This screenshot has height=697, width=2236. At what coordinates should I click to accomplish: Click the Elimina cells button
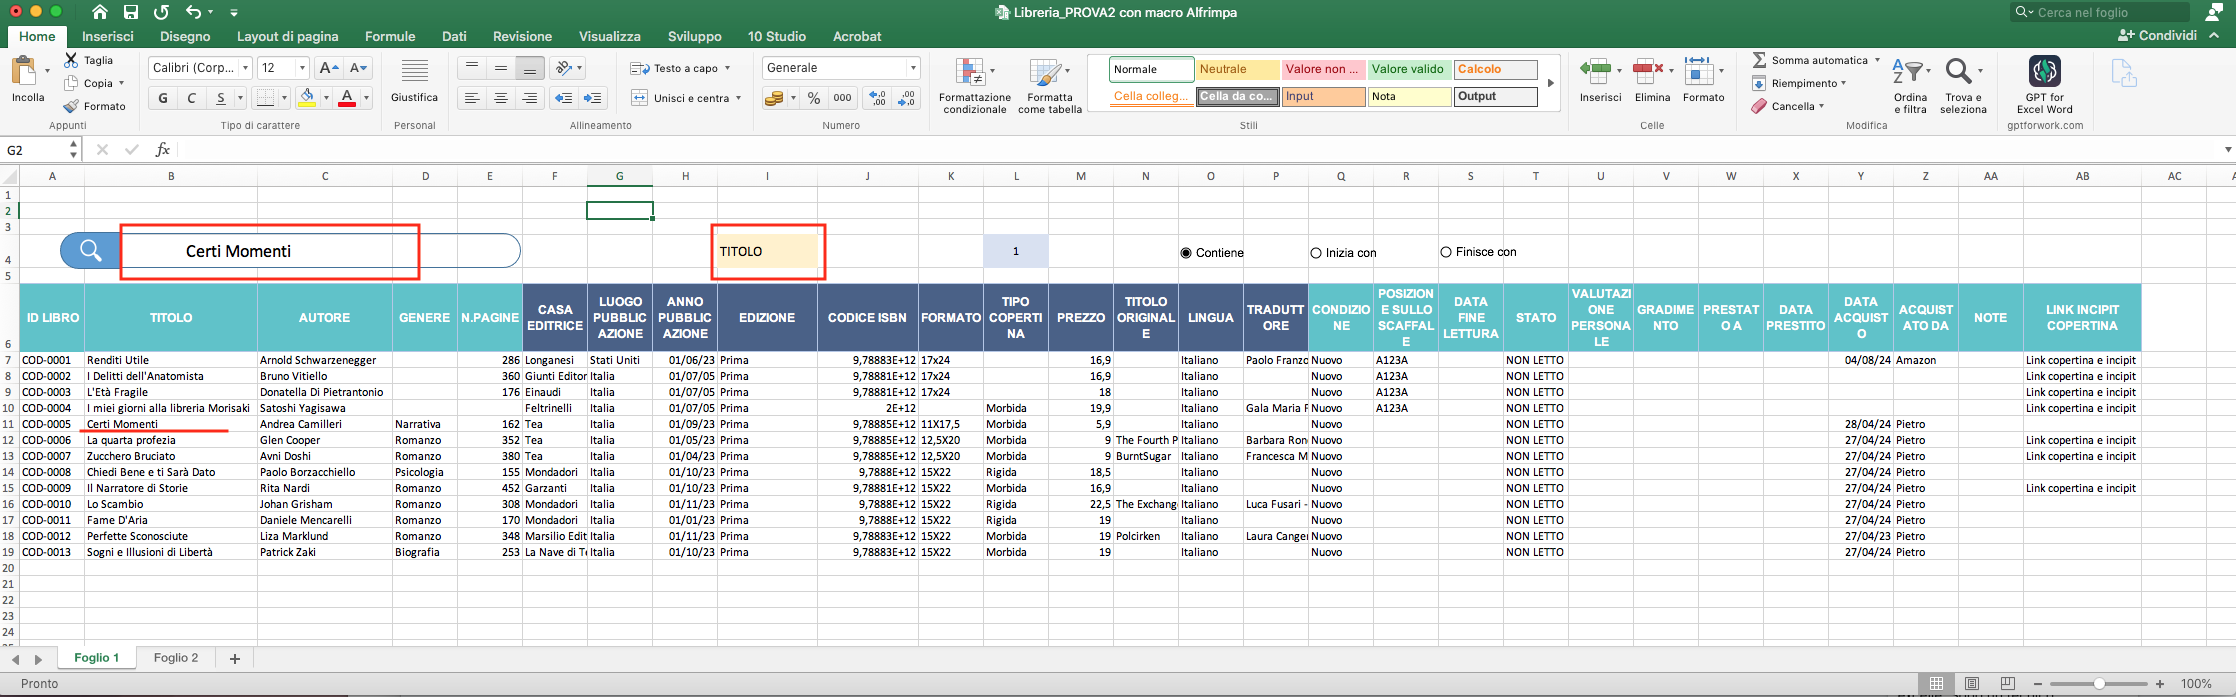1652,80
